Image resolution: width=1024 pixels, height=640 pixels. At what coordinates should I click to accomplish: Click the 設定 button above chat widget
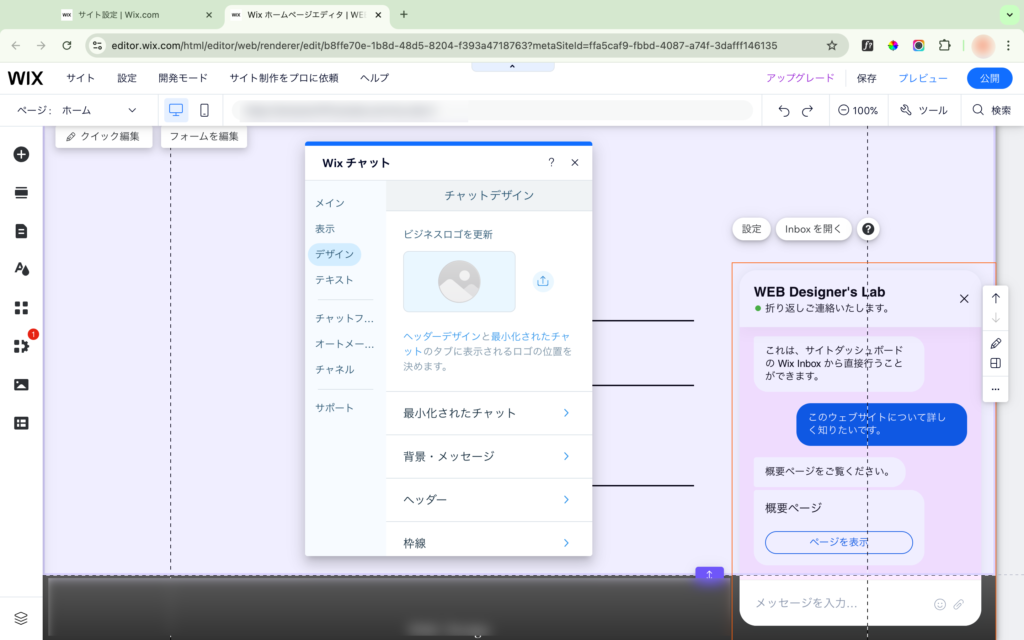(x=752, y=229)
